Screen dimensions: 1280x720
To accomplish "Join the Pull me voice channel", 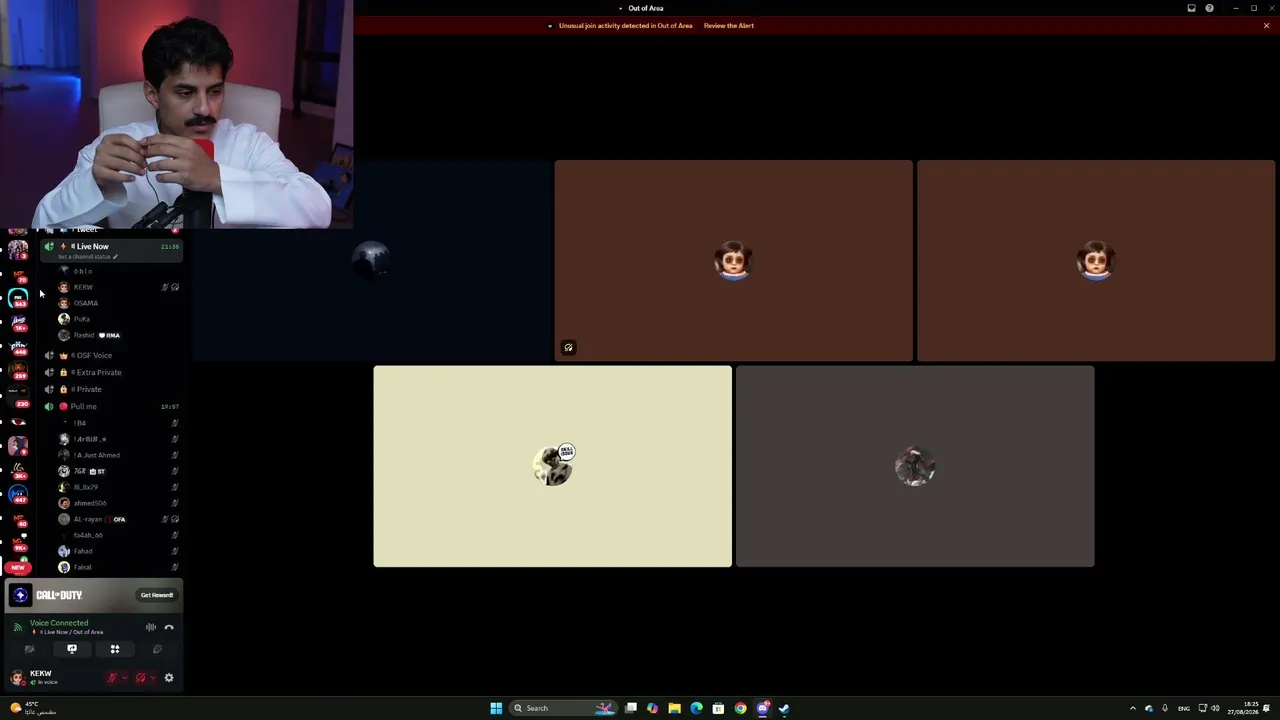I will (x=111, y=406).
